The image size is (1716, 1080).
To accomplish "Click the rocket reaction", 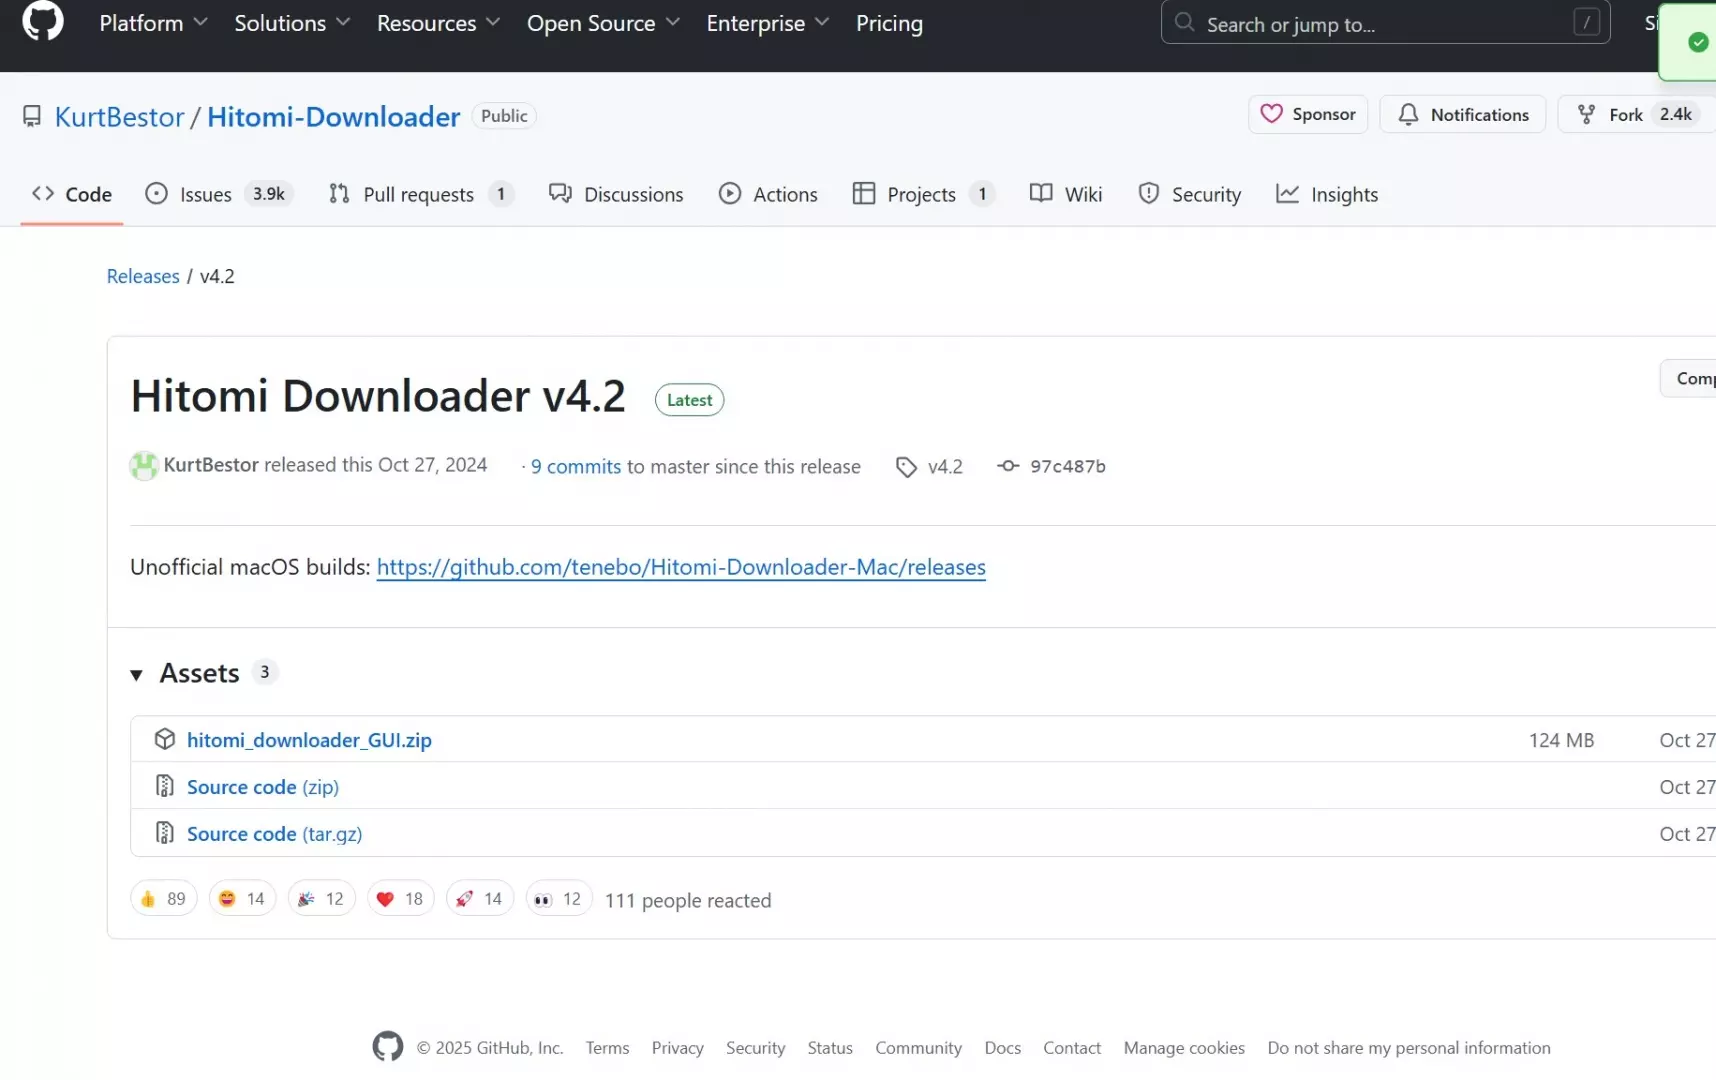I will tap(480, 899).
